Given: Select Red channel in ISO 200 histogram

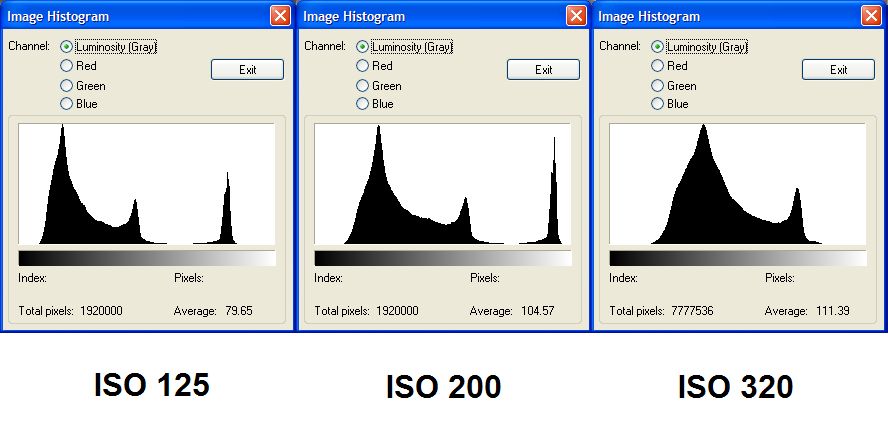Looking at the screenshot, I should 362,66.
